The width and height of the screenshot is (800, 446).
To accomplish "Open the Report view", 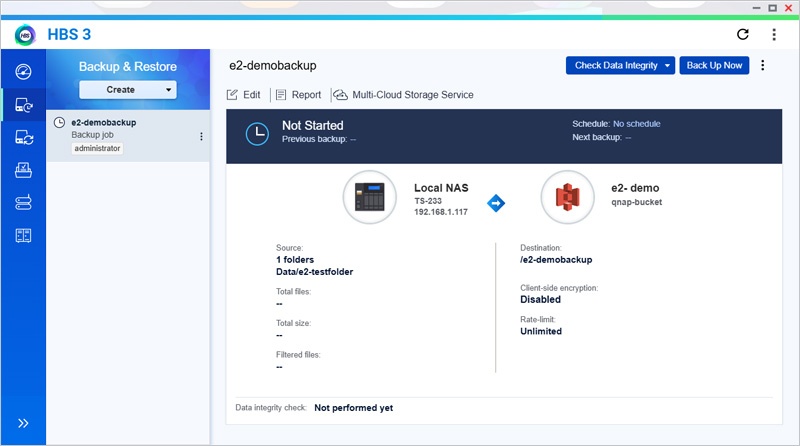I will tap(298, 95).
